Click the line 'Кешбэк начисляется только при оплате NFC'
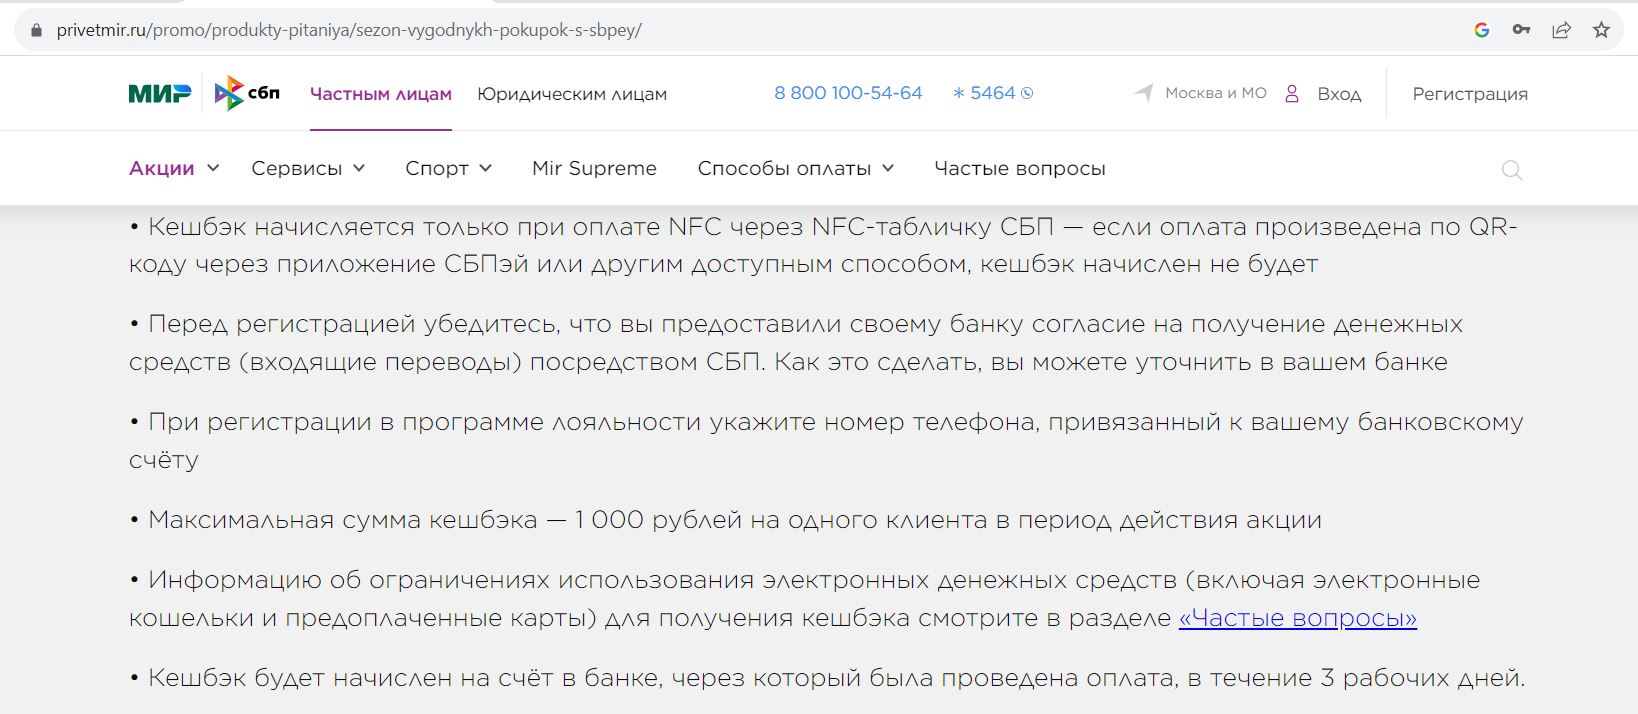This screenshot has height=714, width=1638. pos(435,227)
